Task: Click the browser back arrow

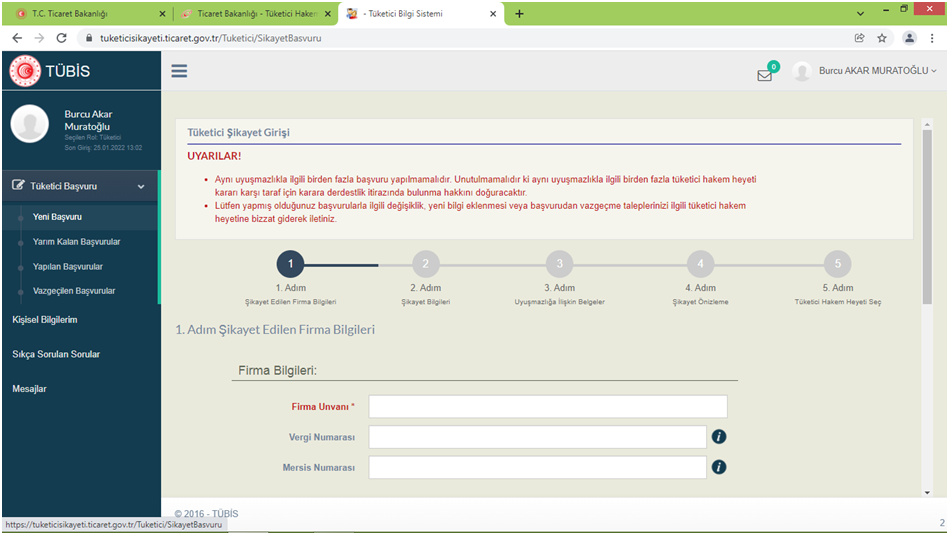Action: pyautogui.click(x=17, y=38)
